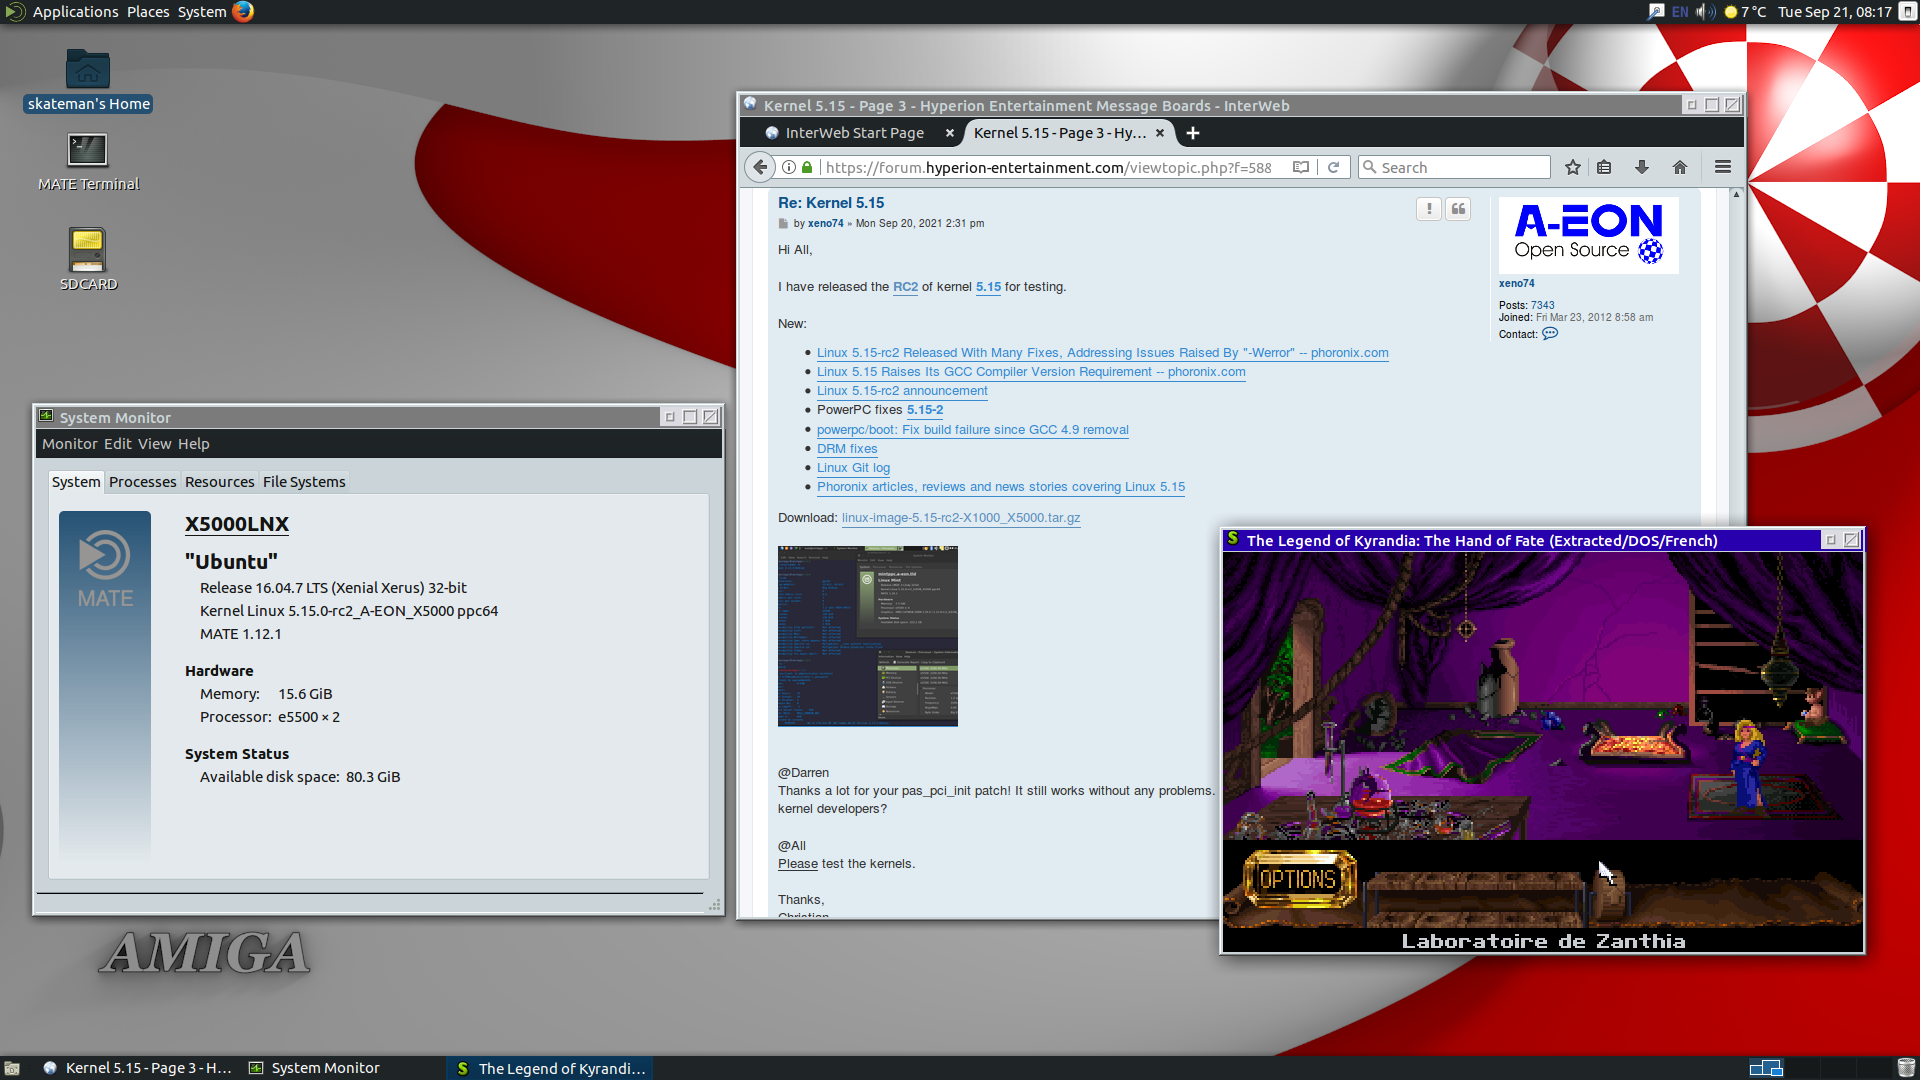Open new browser tab with plus
This screenshot has width=1920, height=1080.
[1193, 133]
